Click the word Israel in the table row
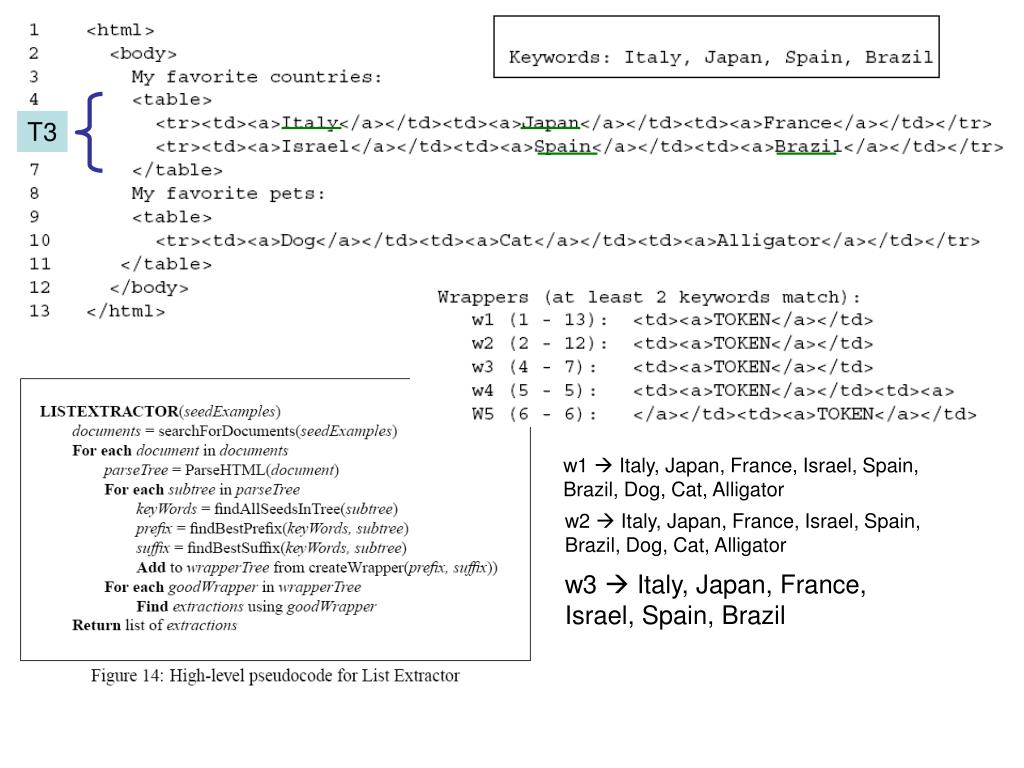 [315, 146]
